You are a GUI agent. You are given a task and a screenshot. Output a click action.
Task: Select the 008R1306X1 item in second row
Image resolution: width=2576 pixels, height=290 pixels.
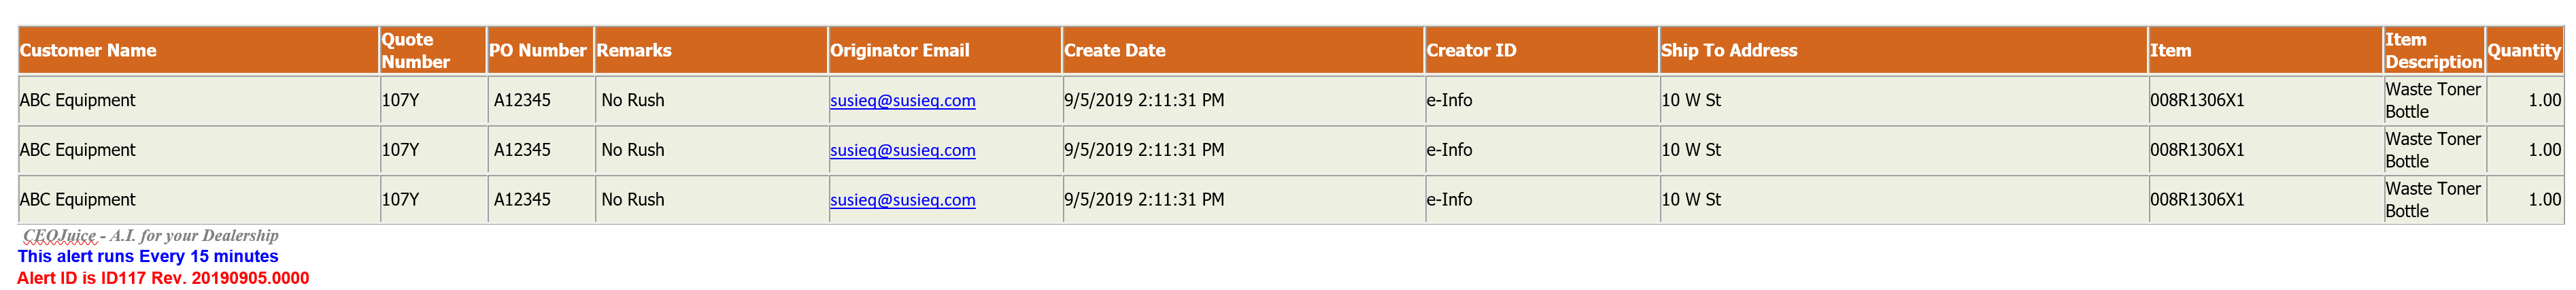click(x=2197, y=150)
